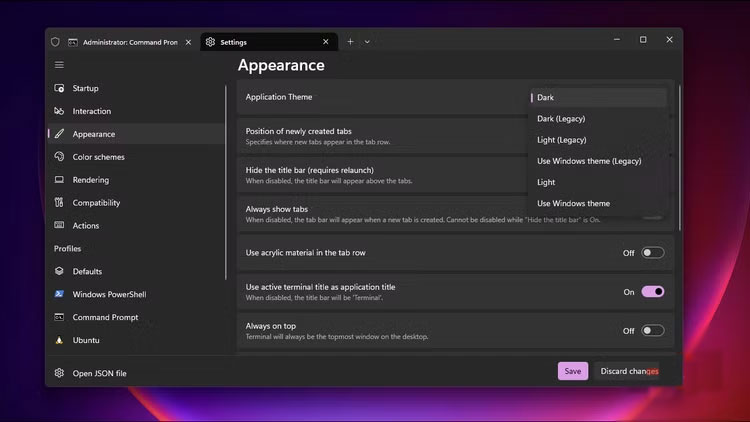Open Actions keyboard icon
This screenshot has height=422, width=750.
(x=60, y=226)
